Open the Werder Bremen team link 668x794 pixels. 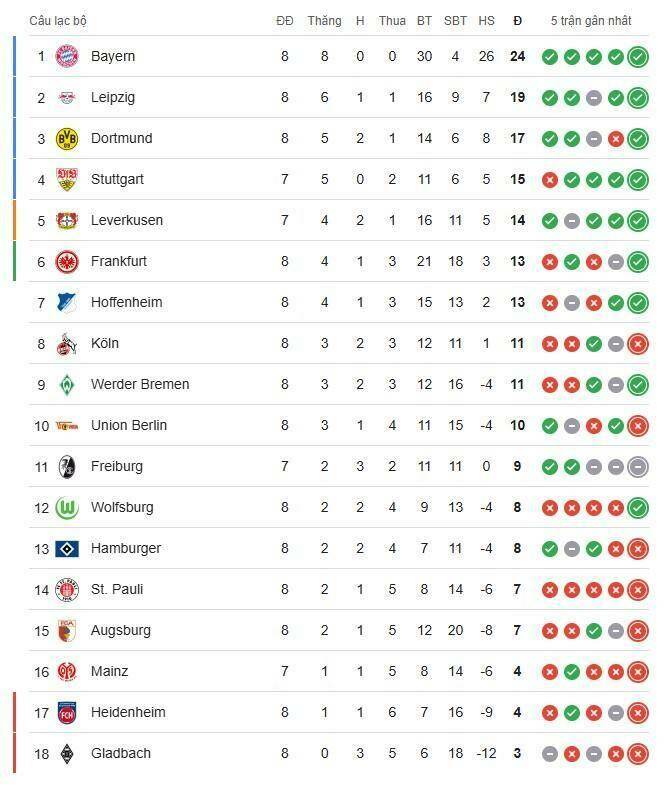click(x=139, y=384)
